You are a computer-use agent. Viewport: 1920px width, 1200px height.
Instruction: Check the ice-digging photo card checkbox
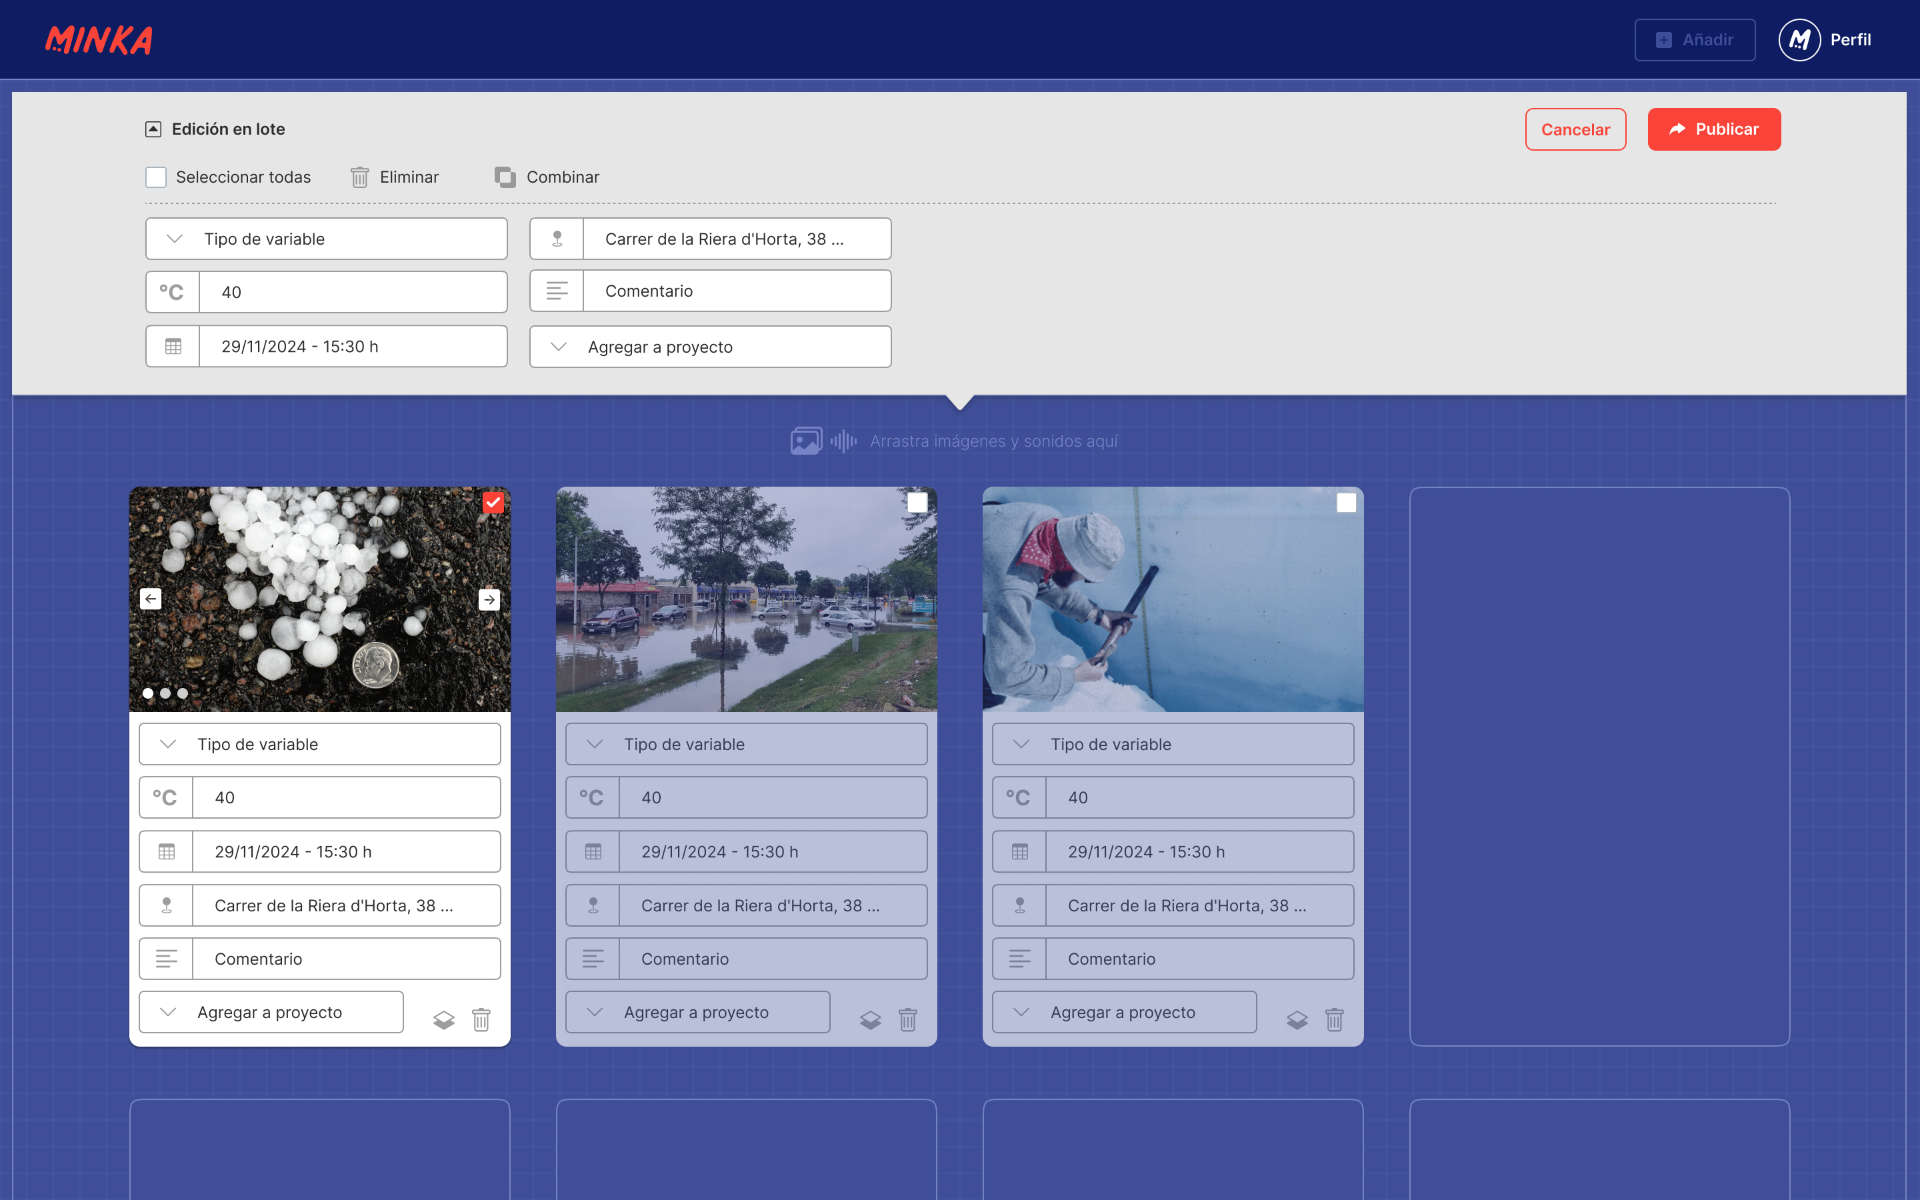tap(1346, 503)
